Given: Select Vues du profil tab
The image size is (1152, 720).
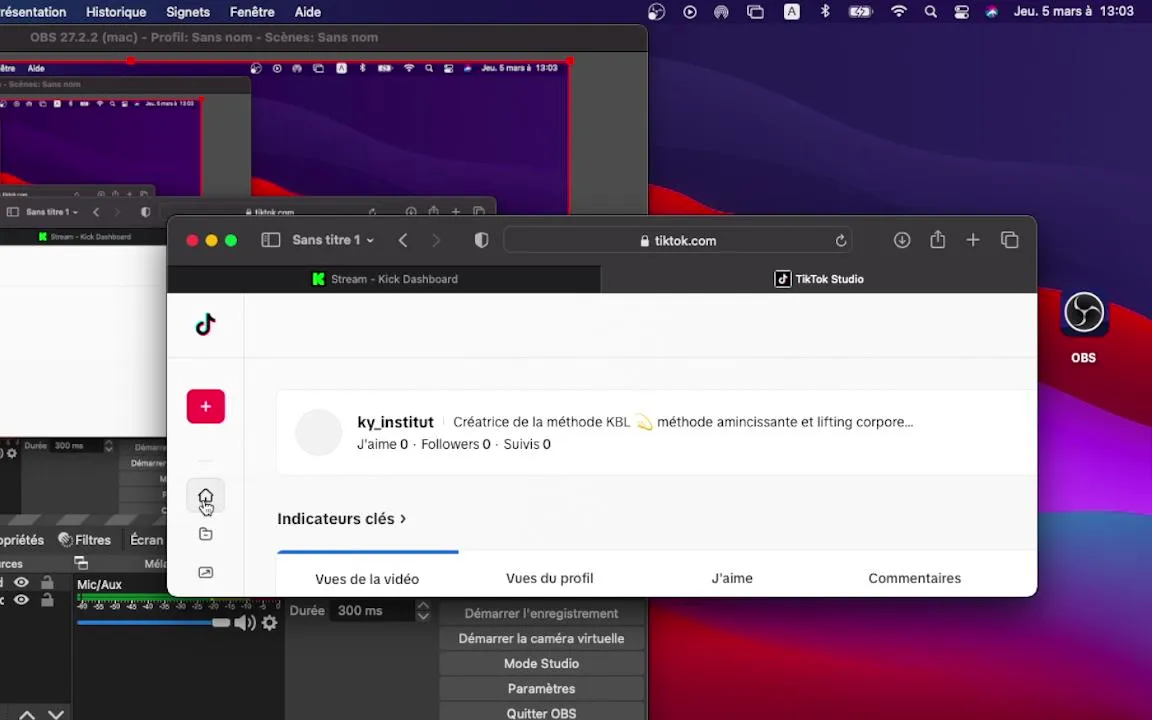Looking at the screenshot, I should click(550, 578).
